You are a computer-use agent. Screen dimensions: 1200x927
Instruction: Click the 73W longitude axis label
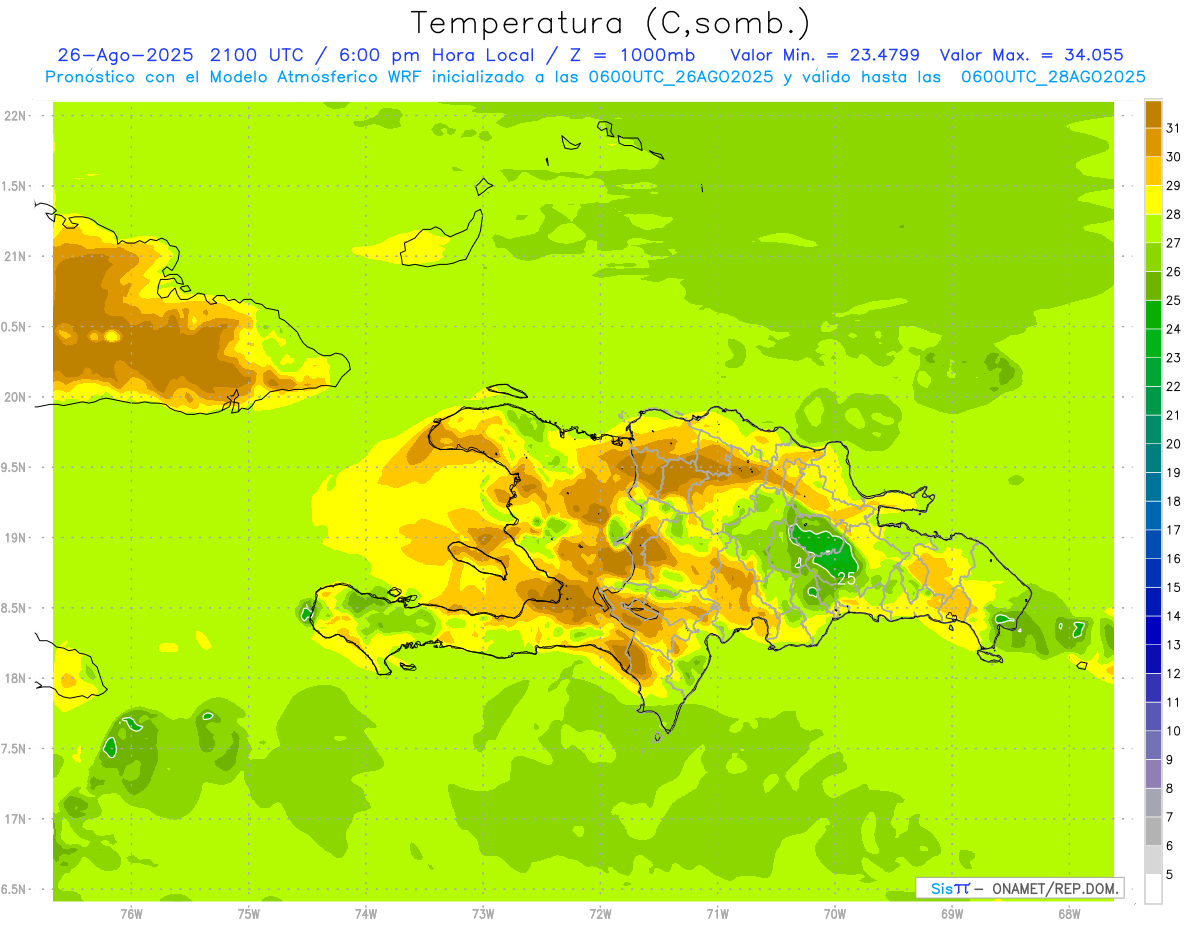click(482, 913)
